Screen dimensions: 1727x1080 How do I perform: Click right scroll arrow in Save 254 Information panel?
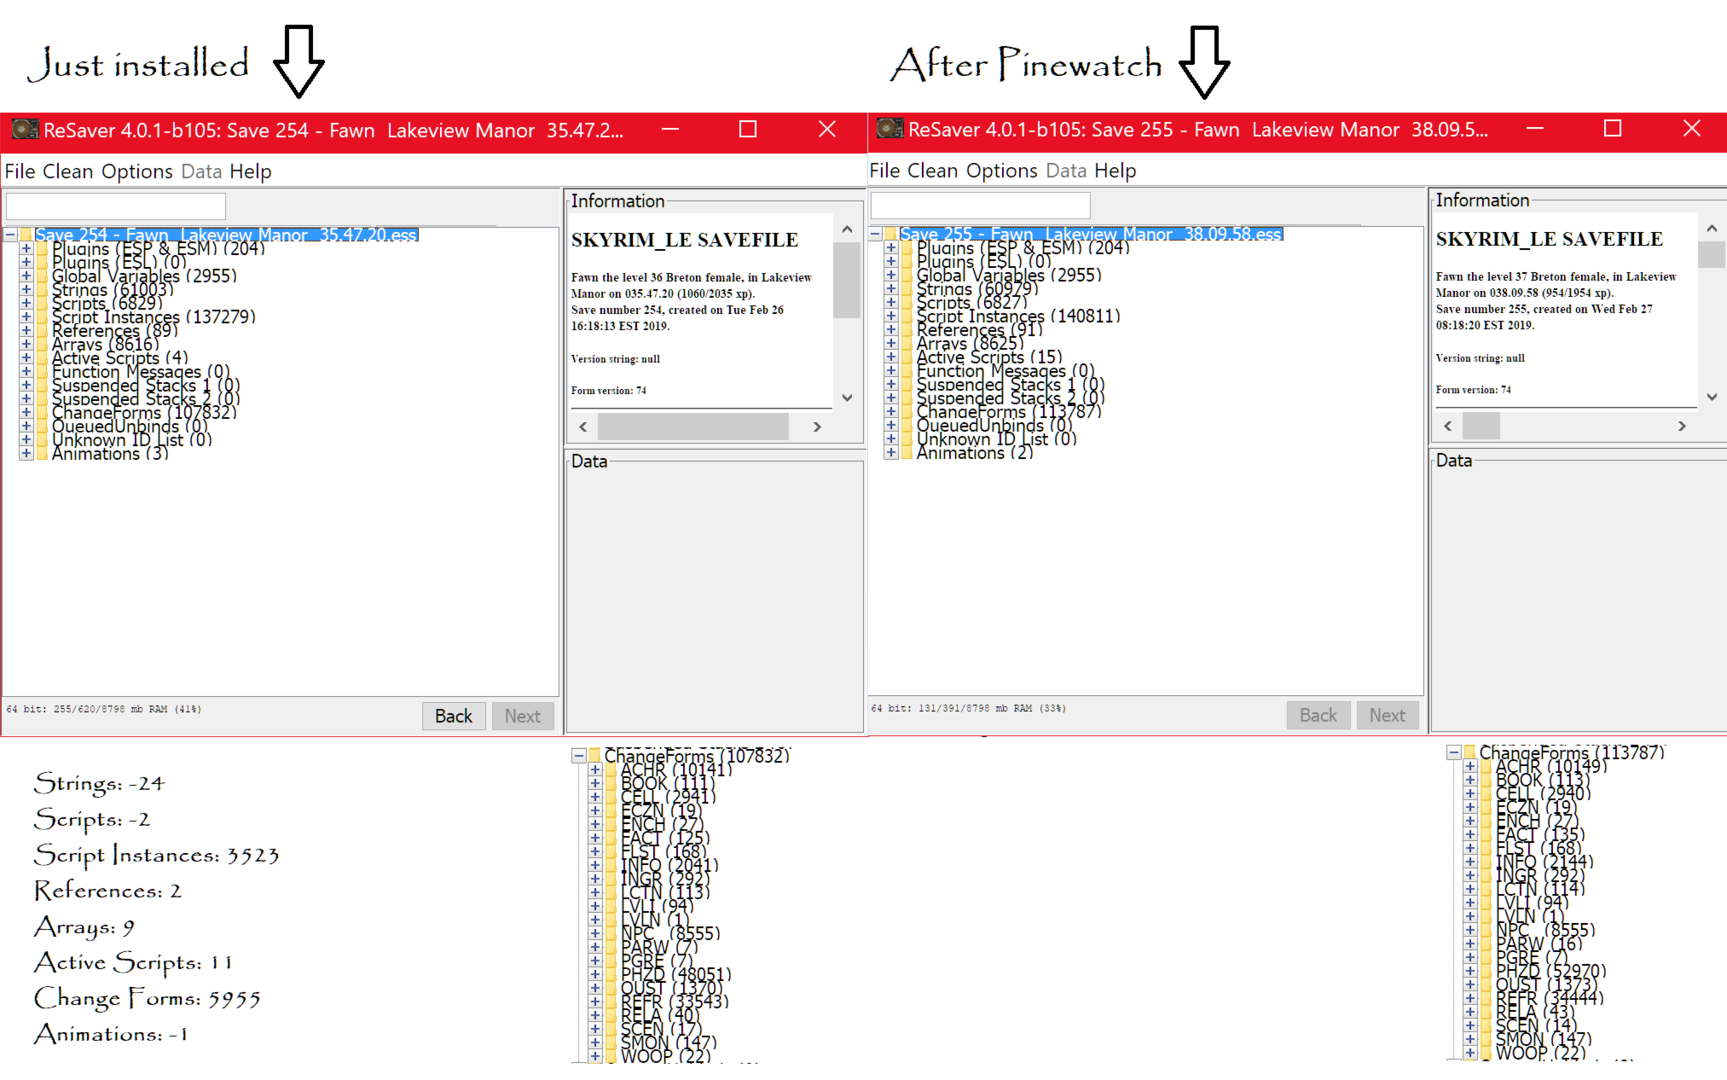817,427
